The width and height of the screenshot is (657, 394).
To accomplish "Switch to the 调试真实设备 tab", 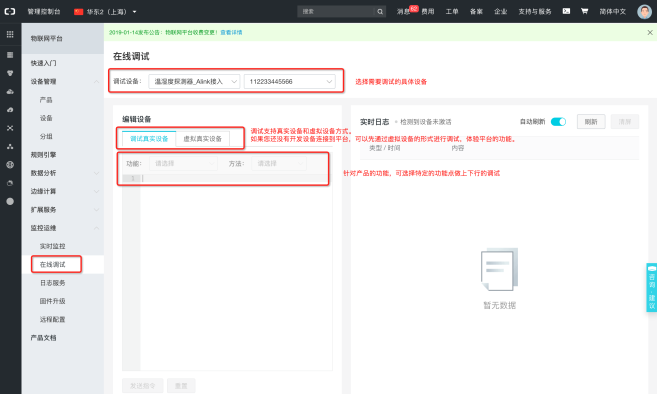I will [x=149, y=139].
